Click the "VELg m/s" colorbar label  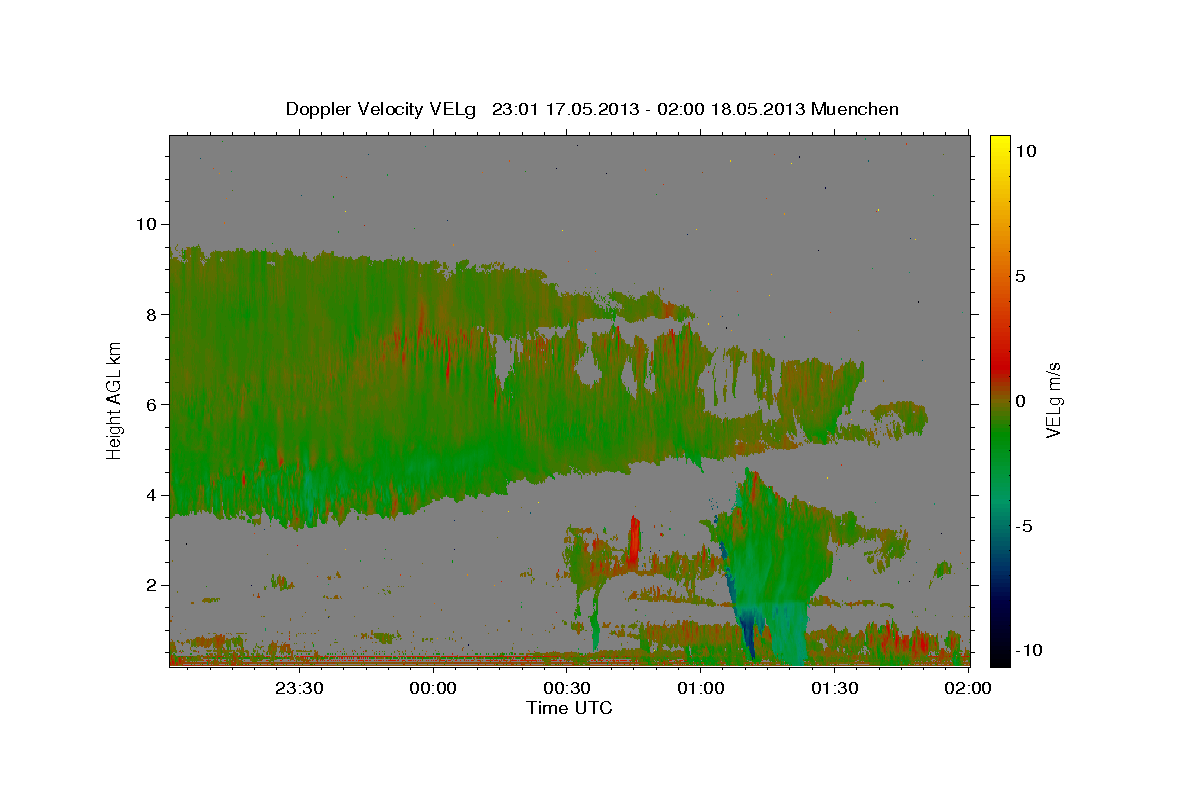(x=1053, y=399)
